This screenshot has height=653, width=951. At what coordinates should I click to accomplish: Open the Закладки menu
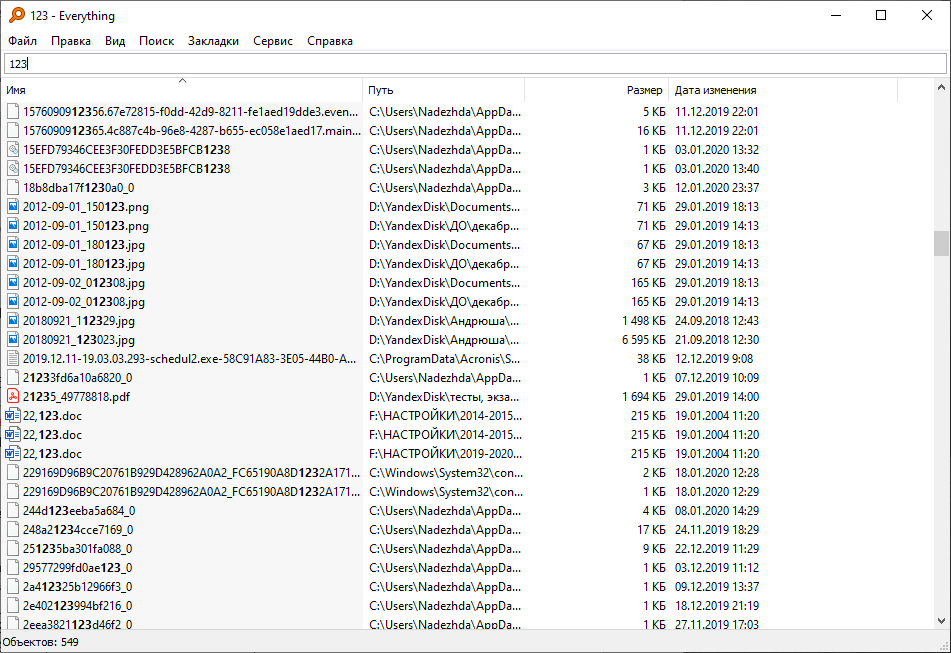coord(213,41)
